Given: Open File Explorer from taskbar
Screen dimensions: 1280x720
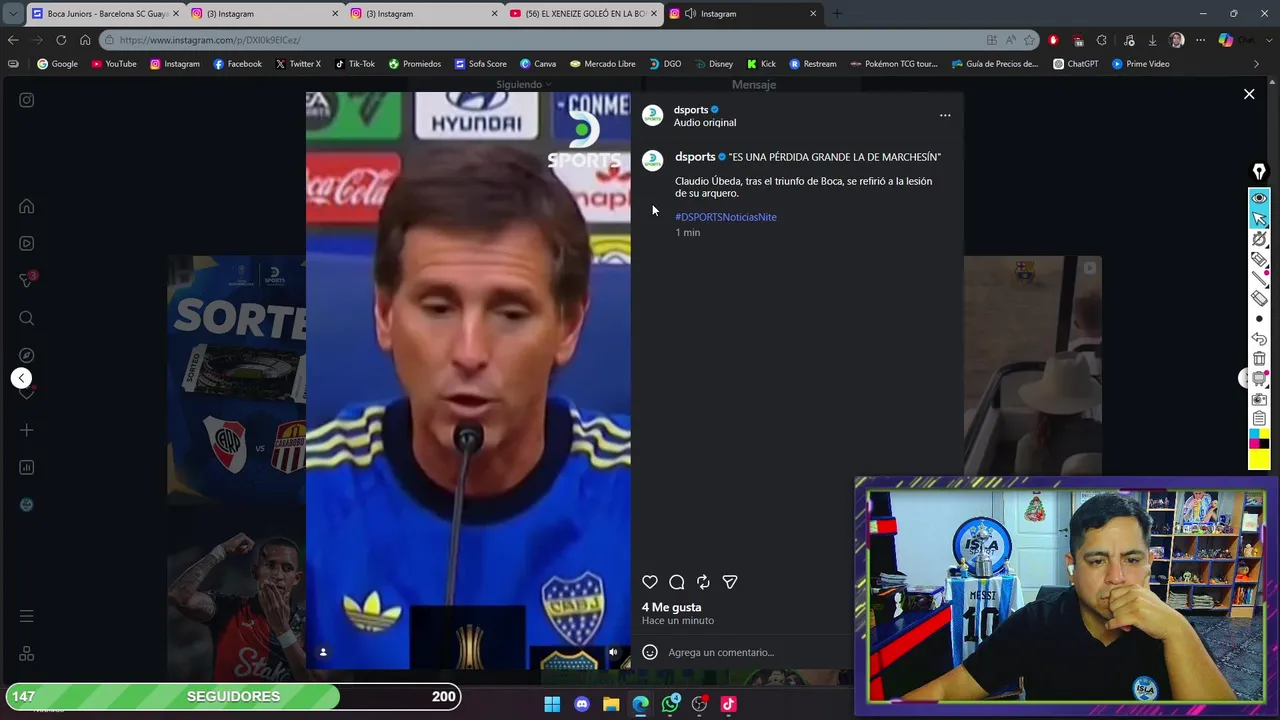Looking at the screenshot, I should (x=611, y=704).
